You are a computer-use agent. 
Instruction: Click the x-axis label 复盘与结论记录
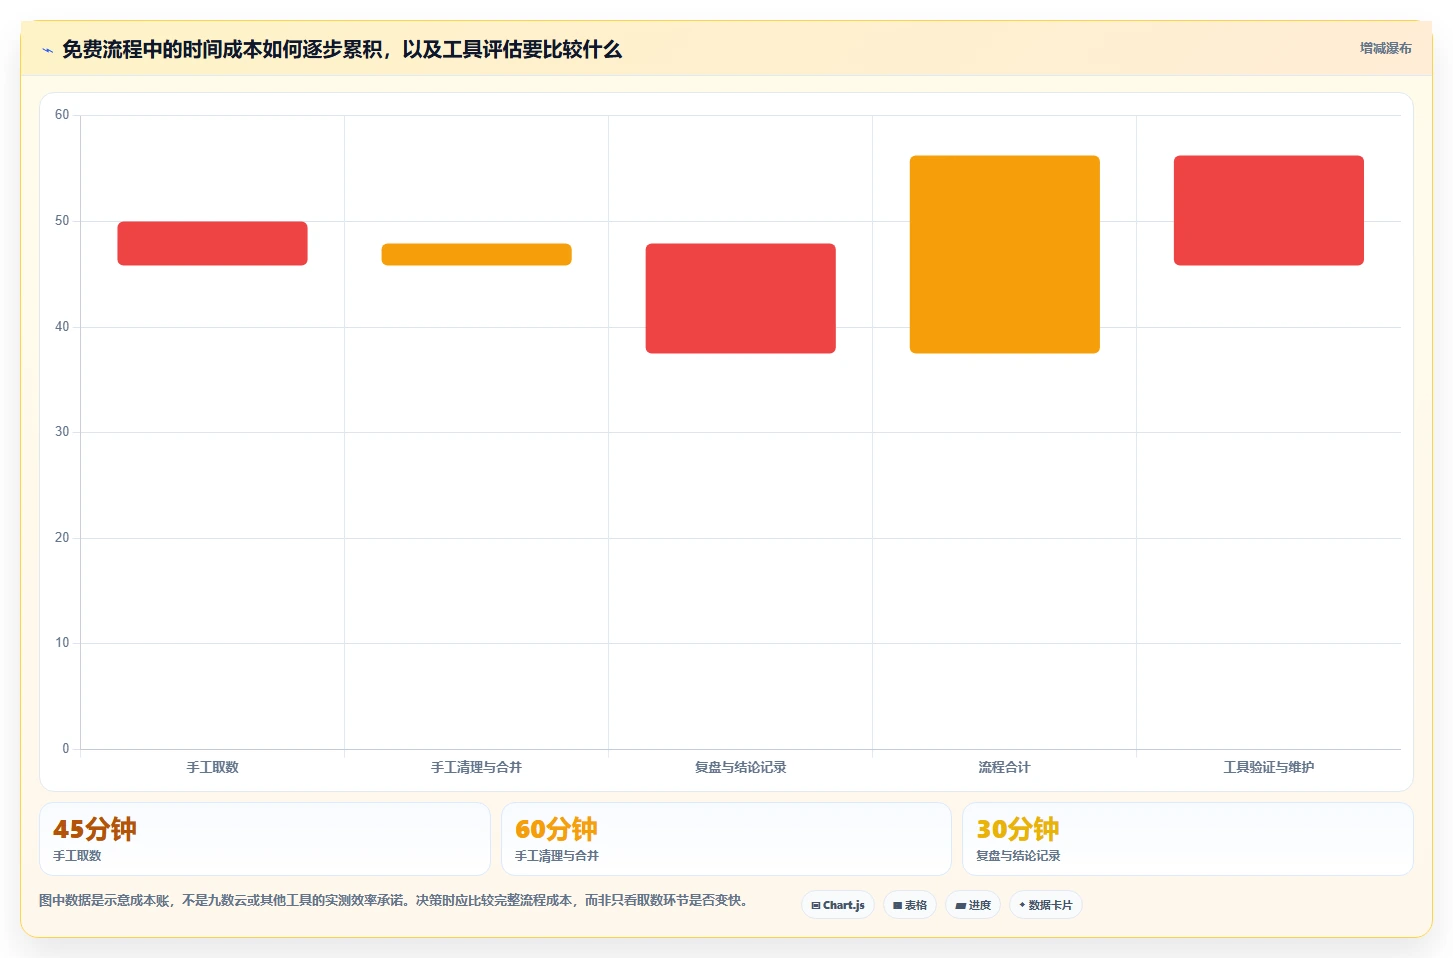[740, 767]
